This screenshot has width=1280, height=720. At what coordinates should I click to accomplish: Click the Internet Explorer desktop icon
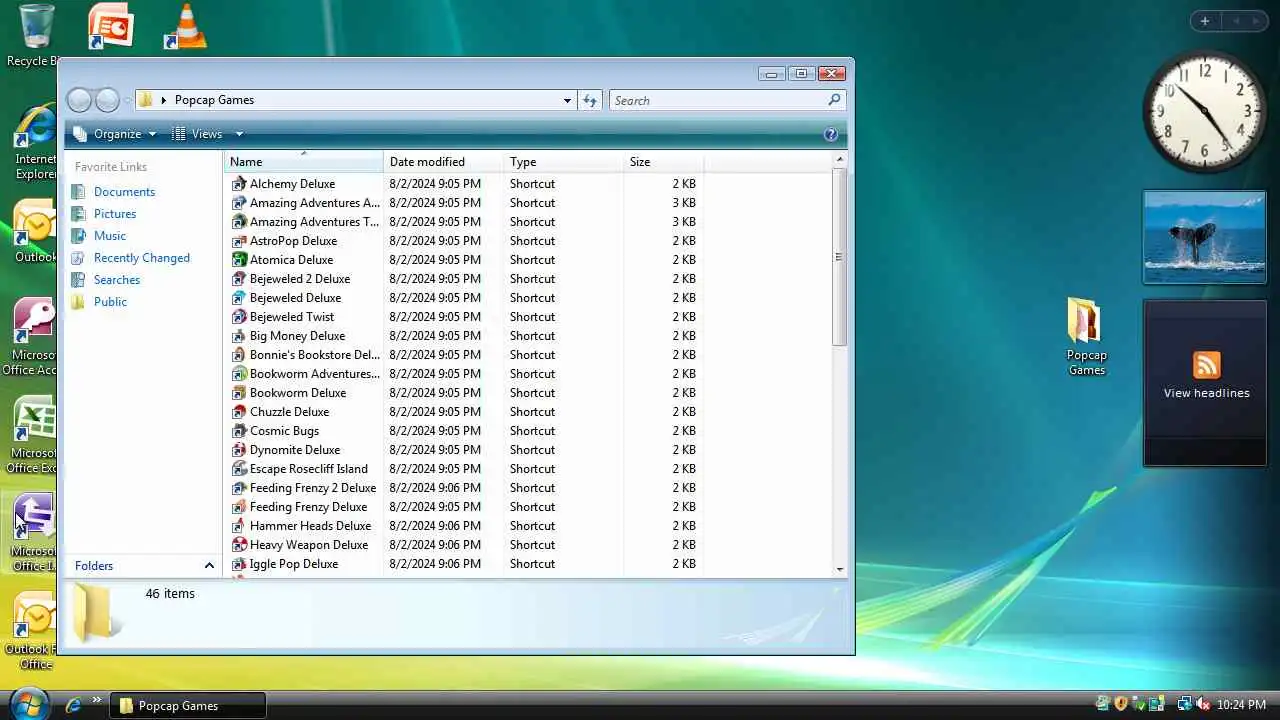pyautogui.click(x=35, y=141)
